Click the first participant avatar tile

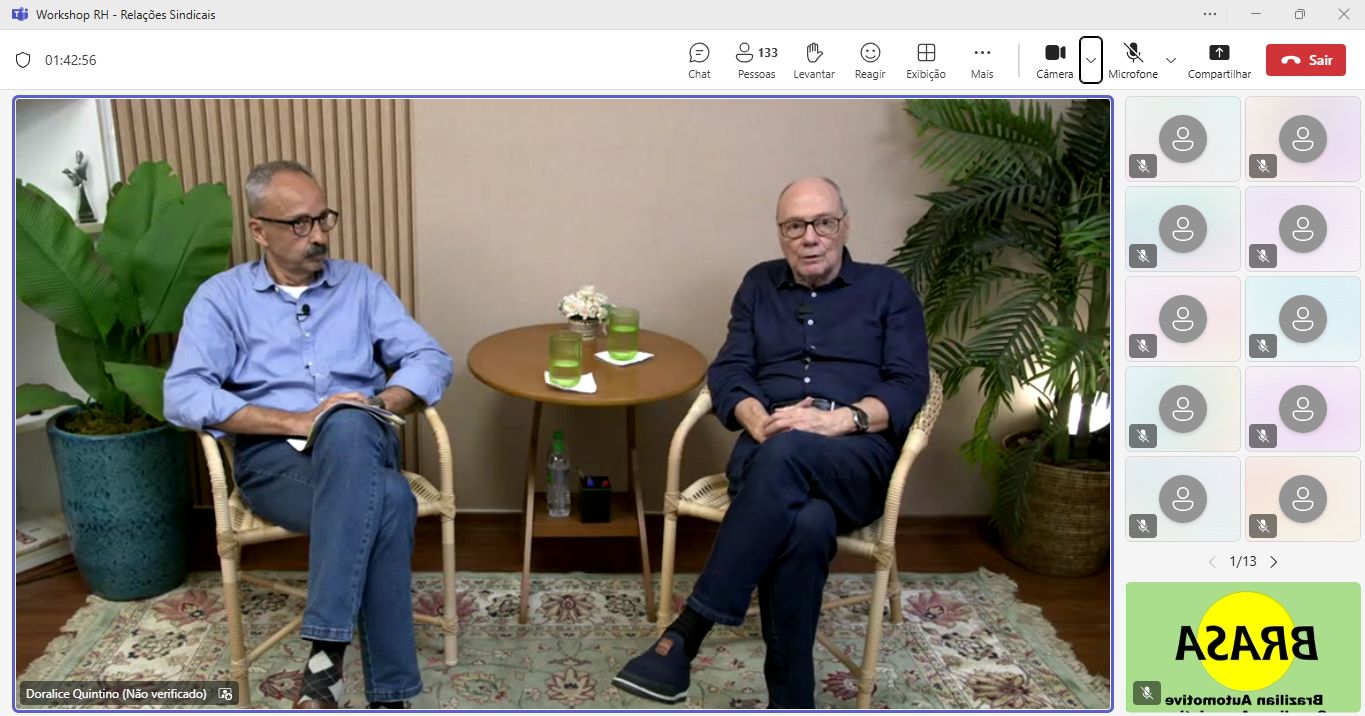pos(1183,139)
